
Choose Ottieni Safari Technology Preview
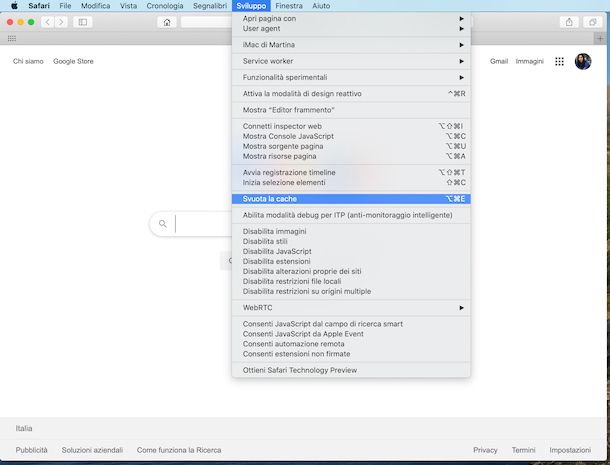[351, 370]
